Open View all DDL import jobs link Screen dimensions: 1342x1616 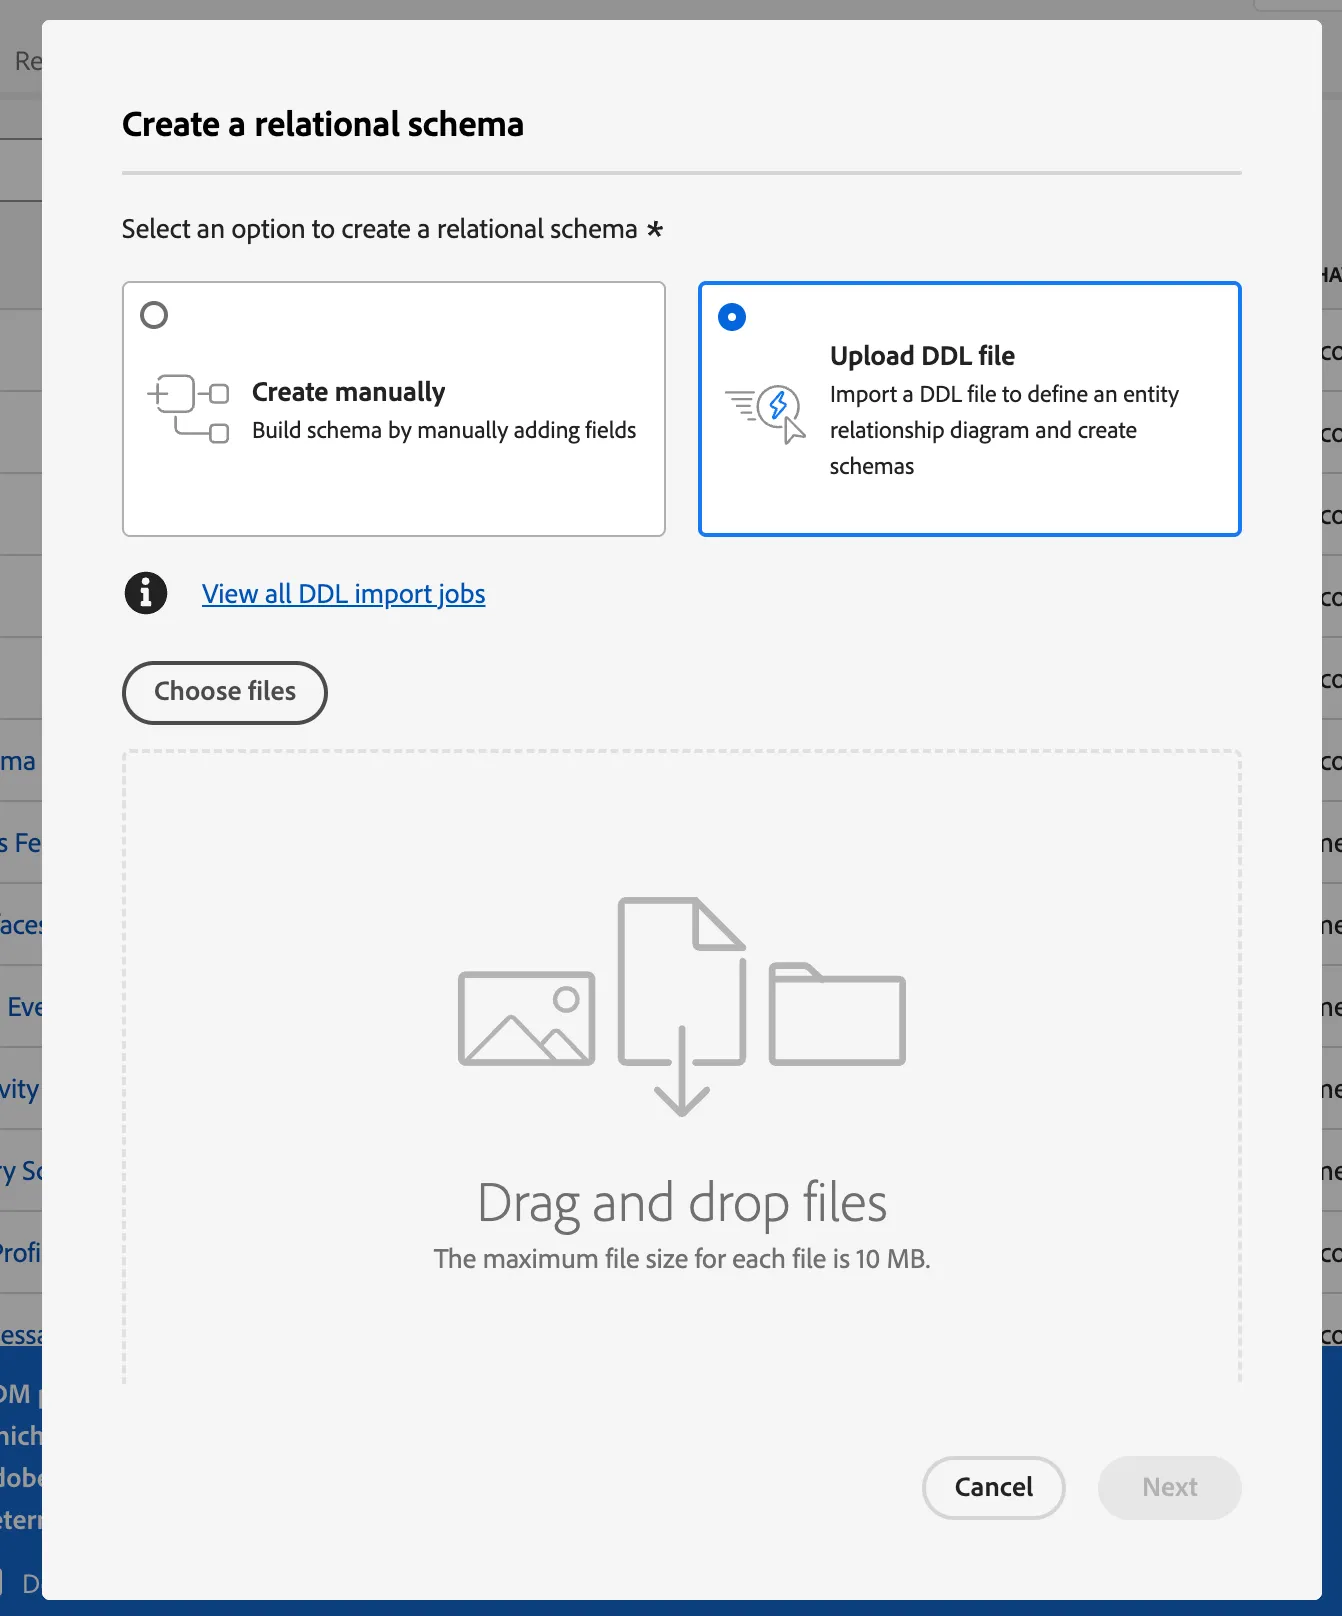click(x=344, y=594)
